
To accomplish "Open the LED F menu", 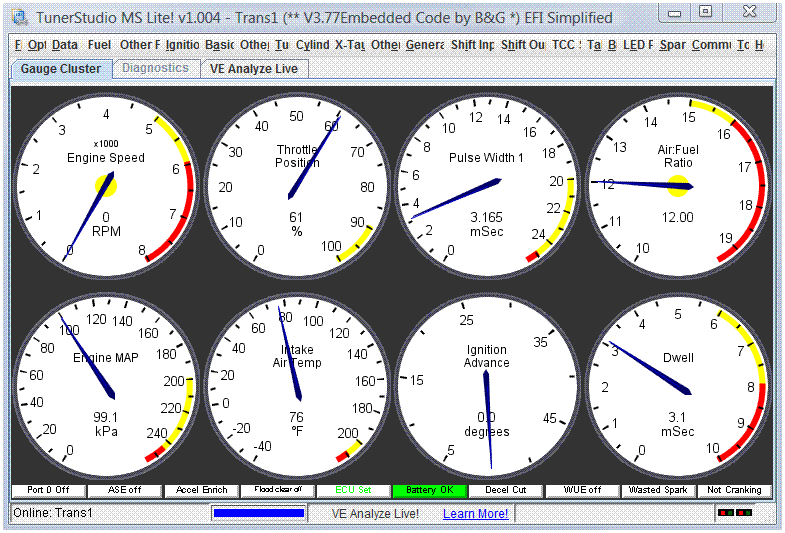I will click(638, 45).
